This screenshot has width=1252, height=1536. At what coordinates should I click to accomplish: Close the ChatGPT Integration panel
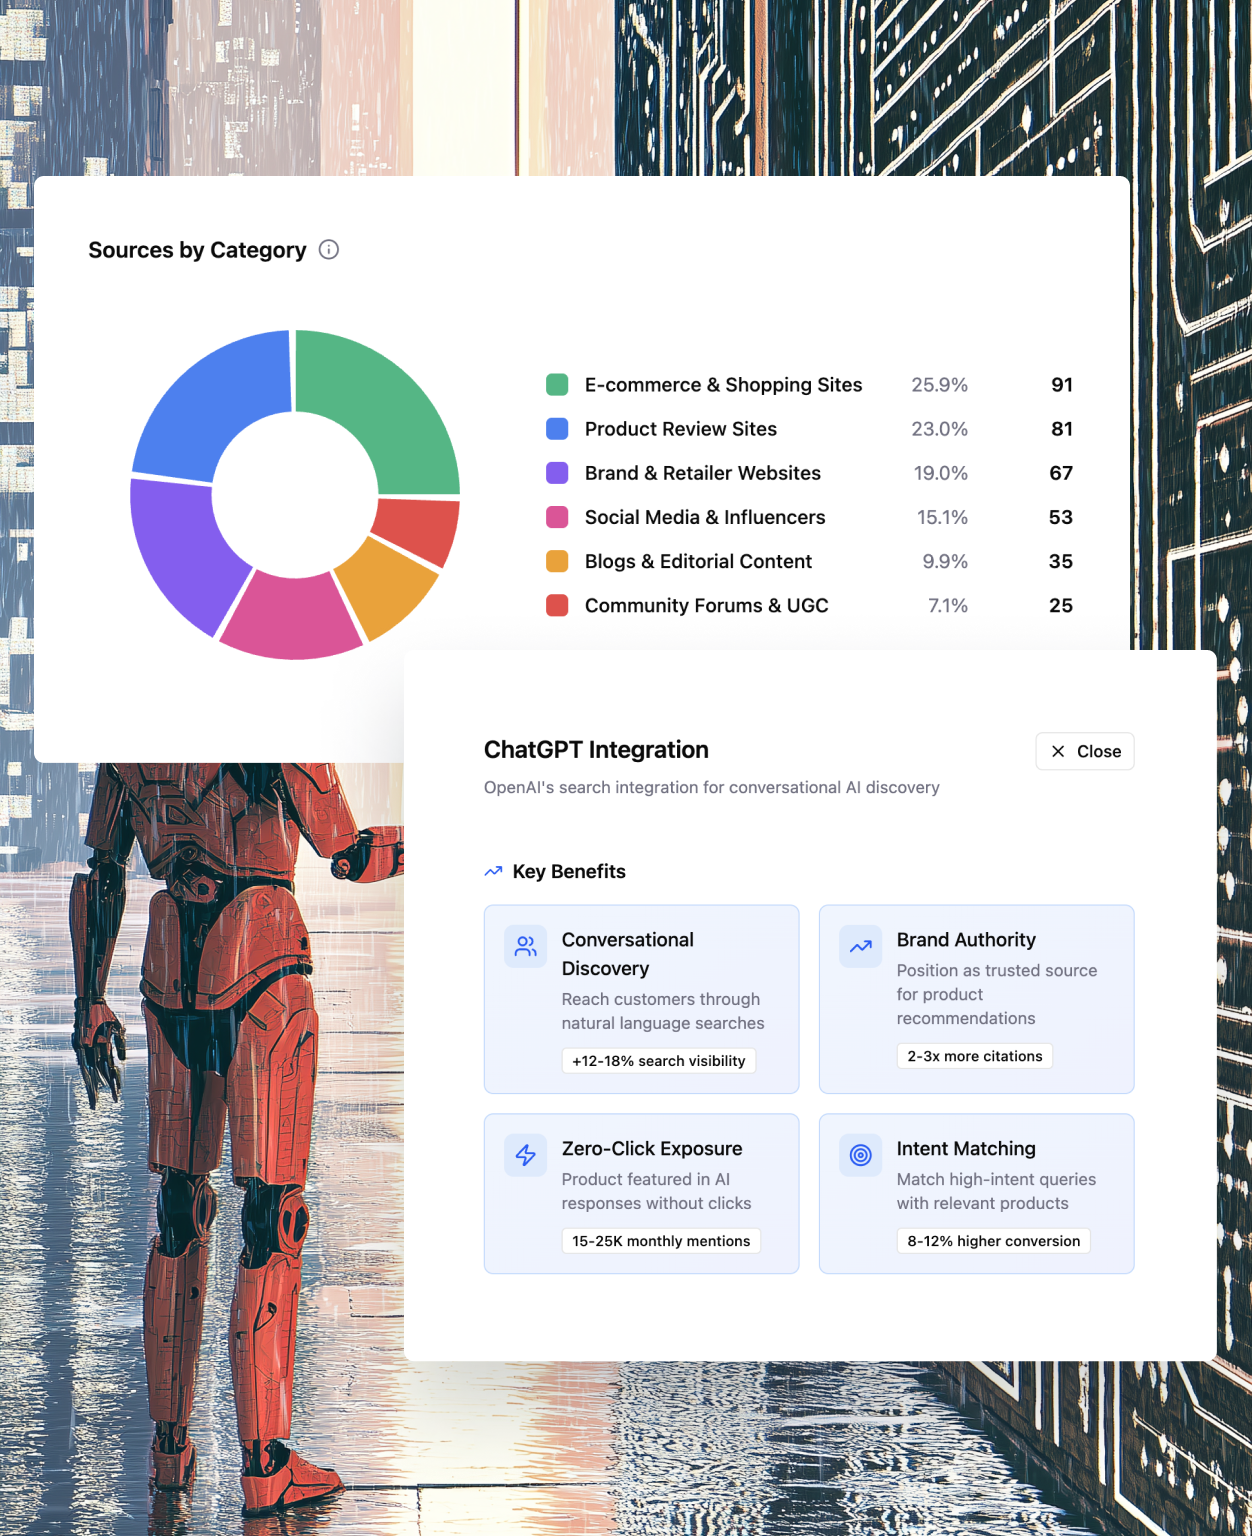(x=1085, y=751)
